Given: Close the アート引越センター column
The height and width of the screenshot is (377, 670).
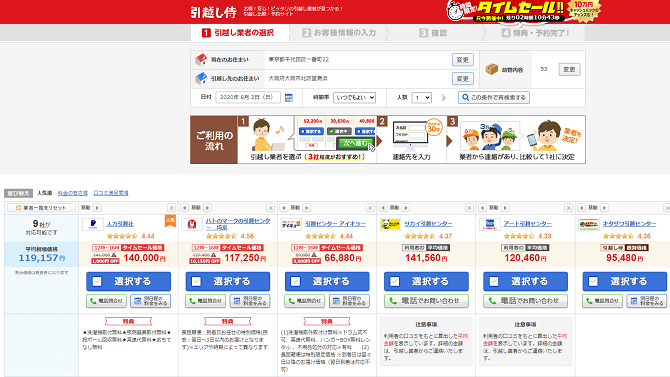Looking at the screenshot, I should 568,208.
